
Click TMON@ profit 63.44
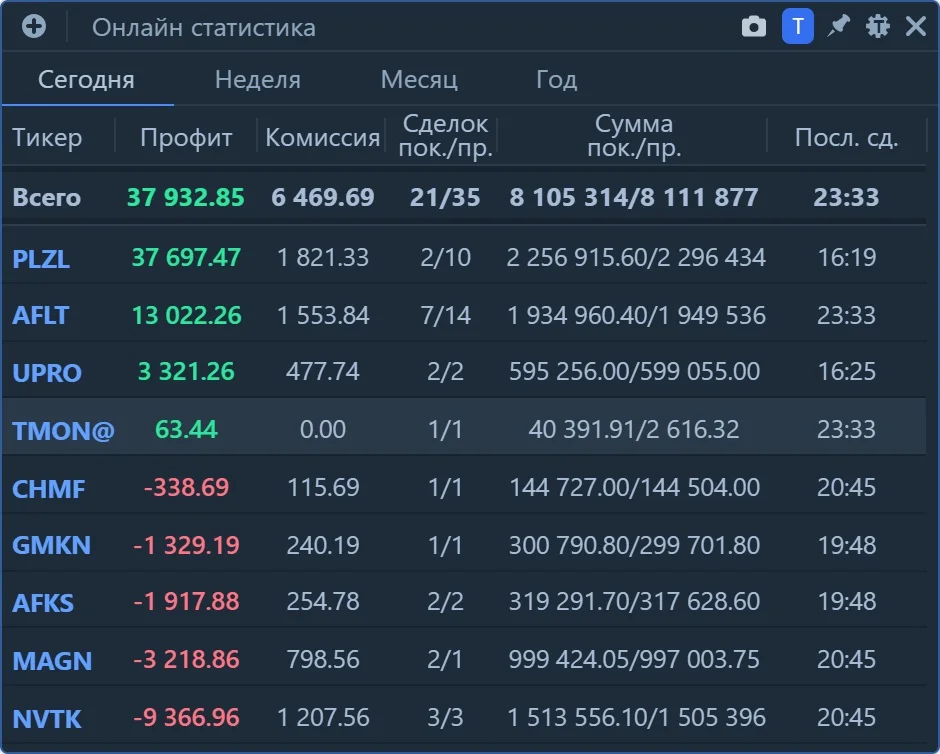click(x=186, y=429)
